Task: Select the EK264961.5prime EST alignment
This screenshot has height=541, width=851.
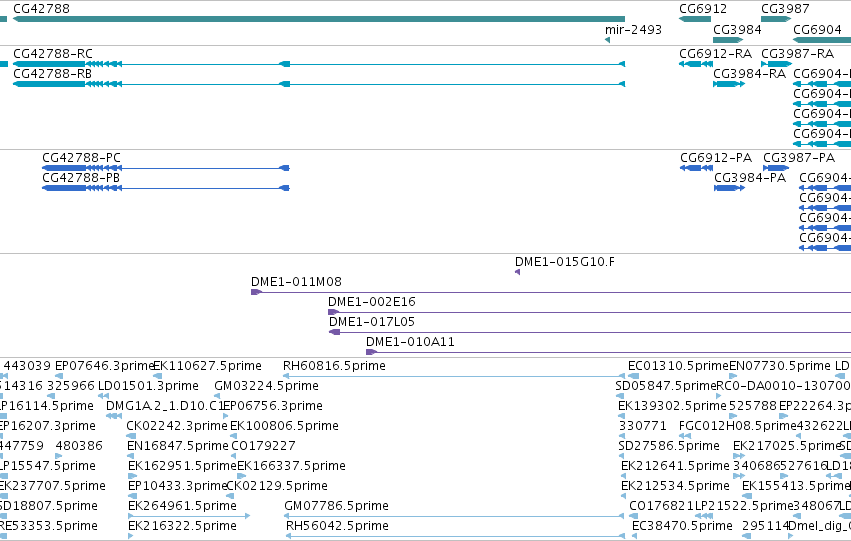Action: point(189,516)
